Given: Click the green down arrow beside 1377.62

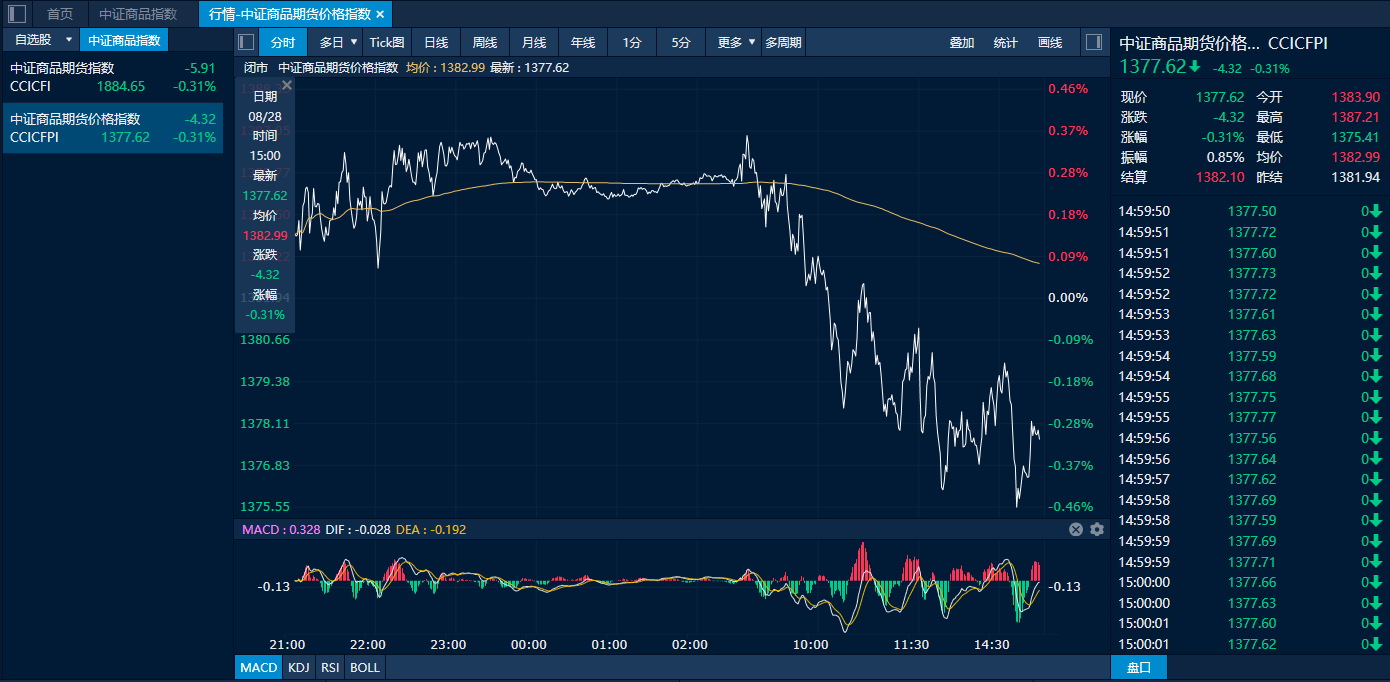Looking at the screenshot, I should point(1195,67).
